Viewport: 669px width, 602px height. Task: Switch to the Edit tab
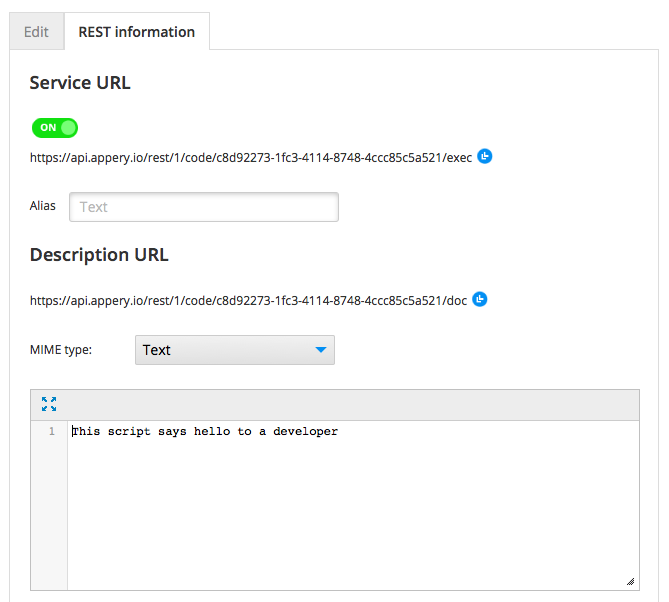36,32
